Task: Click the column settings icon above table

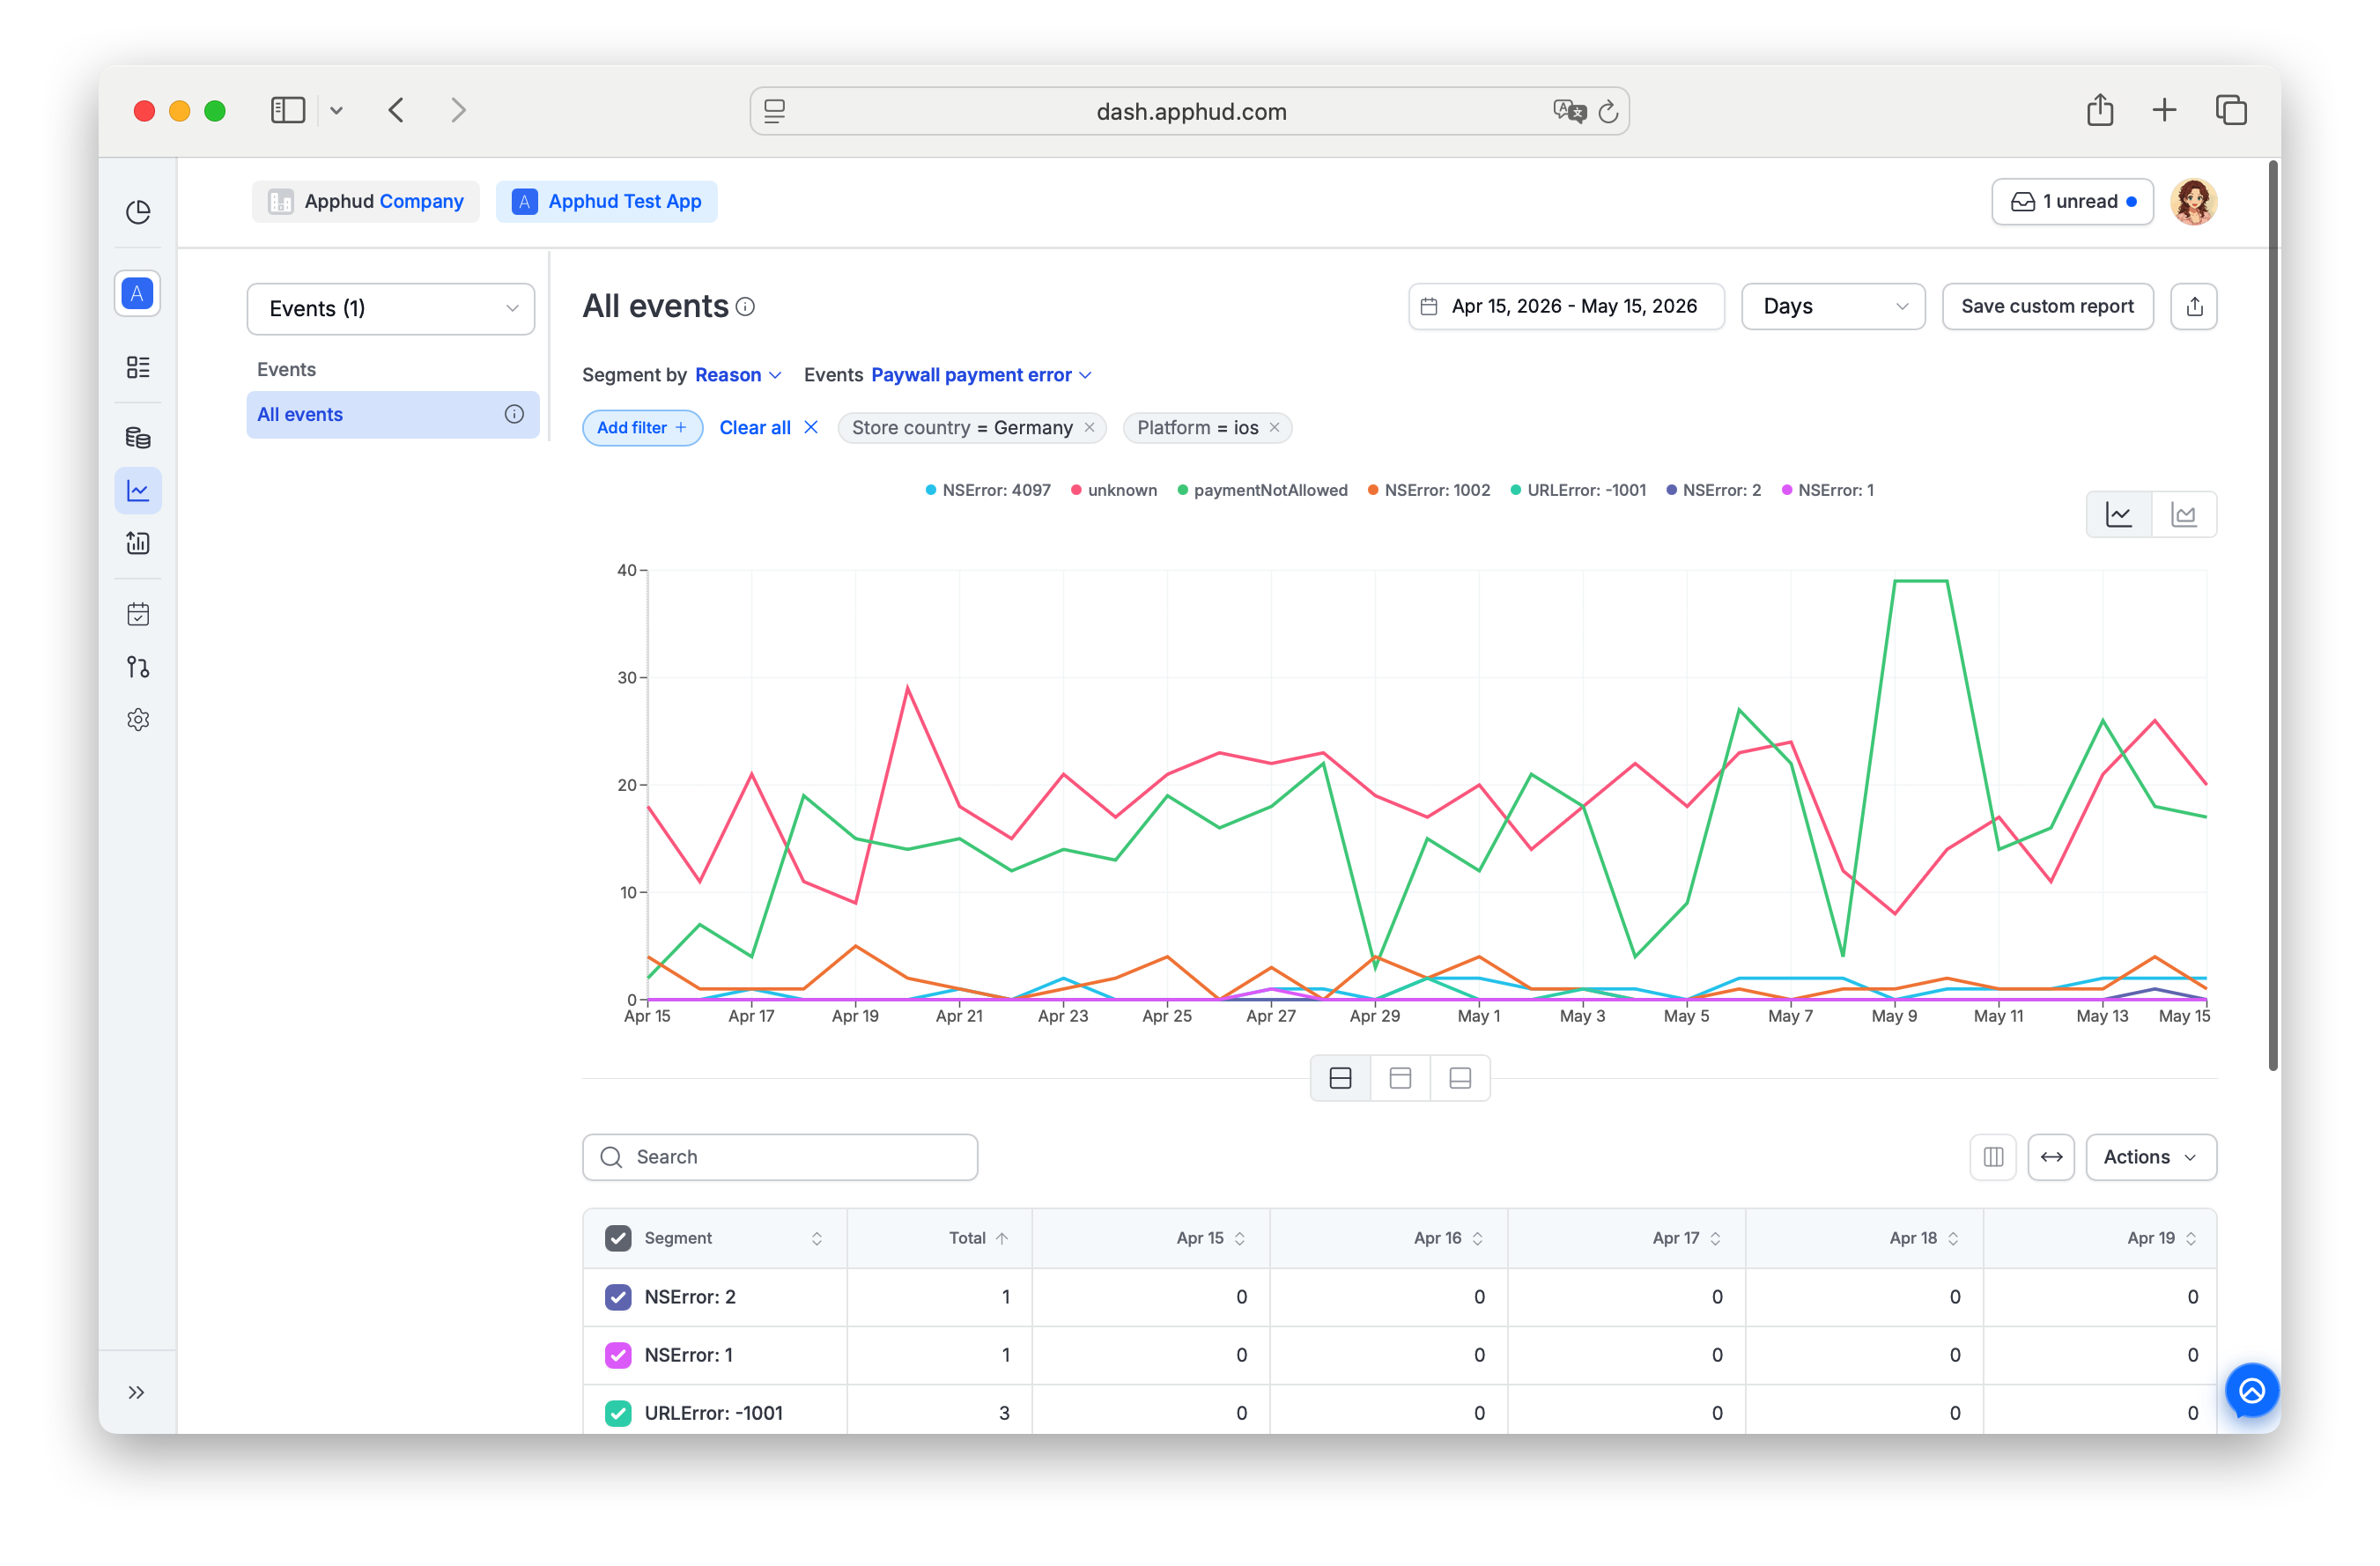Action: [x=1993, y=1157]
